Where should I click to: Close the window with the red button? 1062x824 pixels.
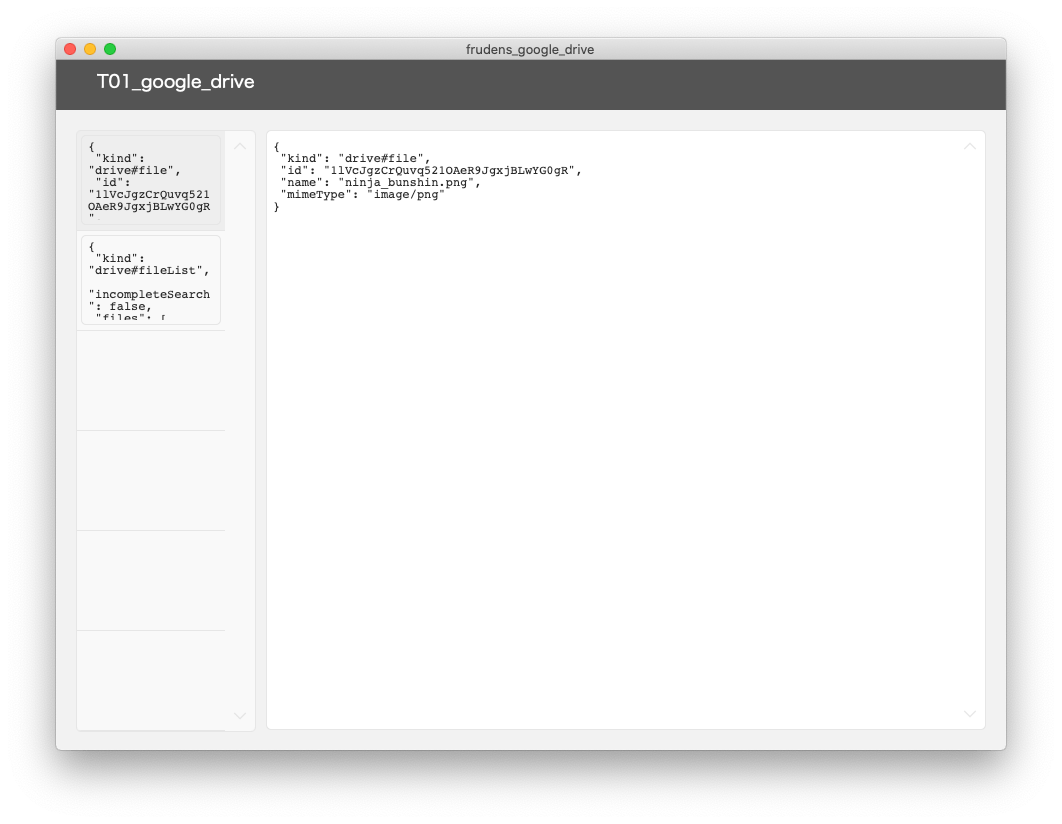point(70,49)
